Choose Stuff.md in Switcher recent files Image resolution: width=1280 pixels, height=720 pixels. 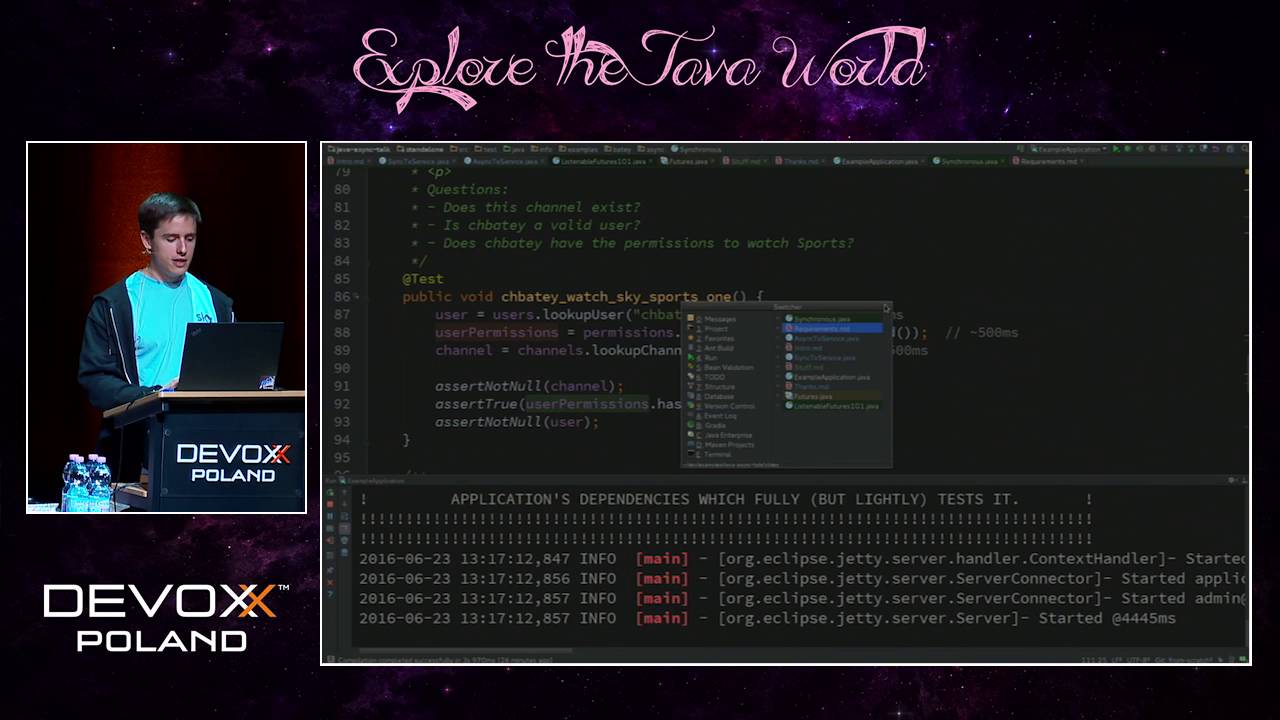click(832, 367)
